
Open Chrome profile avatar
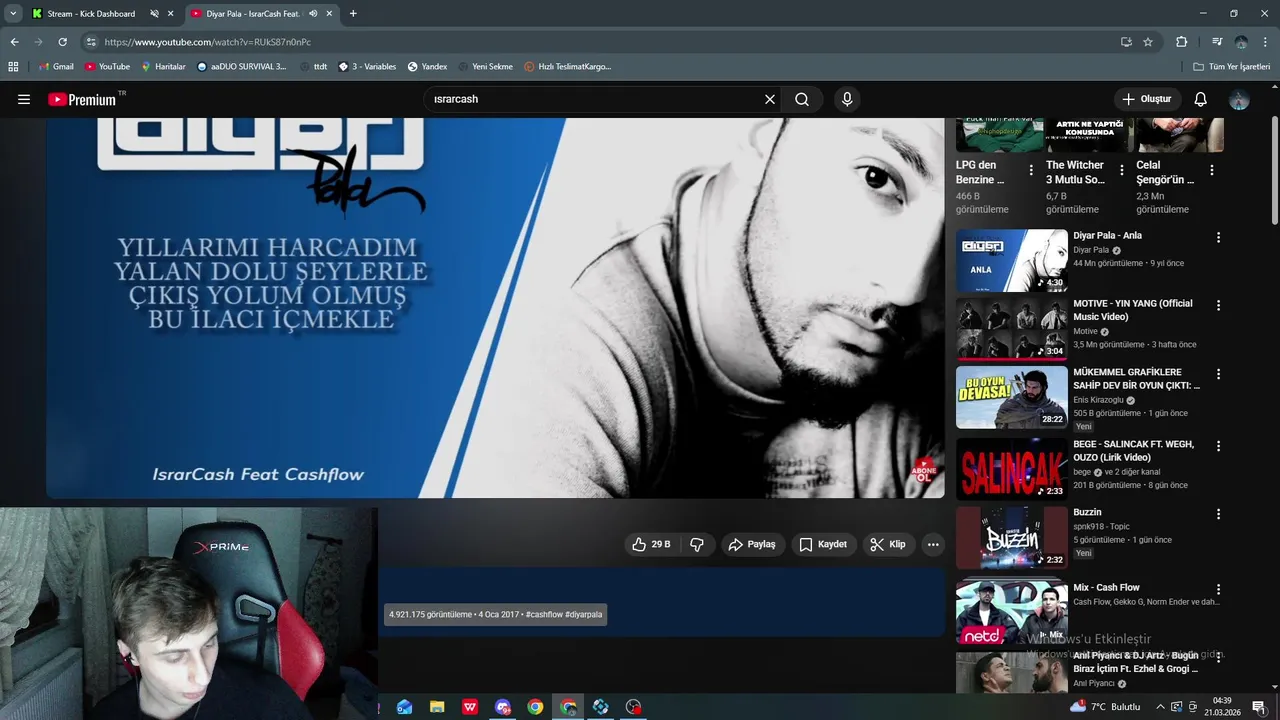pos(1241,42)
